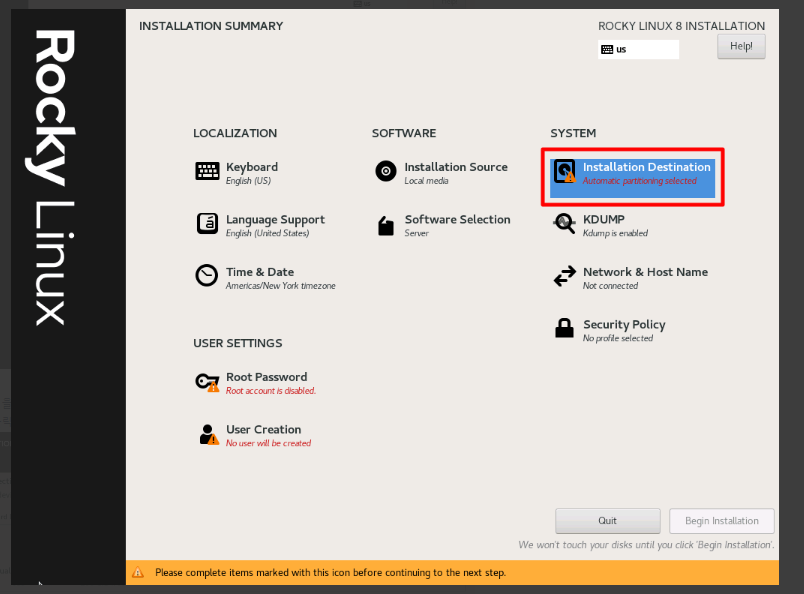Open KDUMP settings label

click(x=604, y=220)
